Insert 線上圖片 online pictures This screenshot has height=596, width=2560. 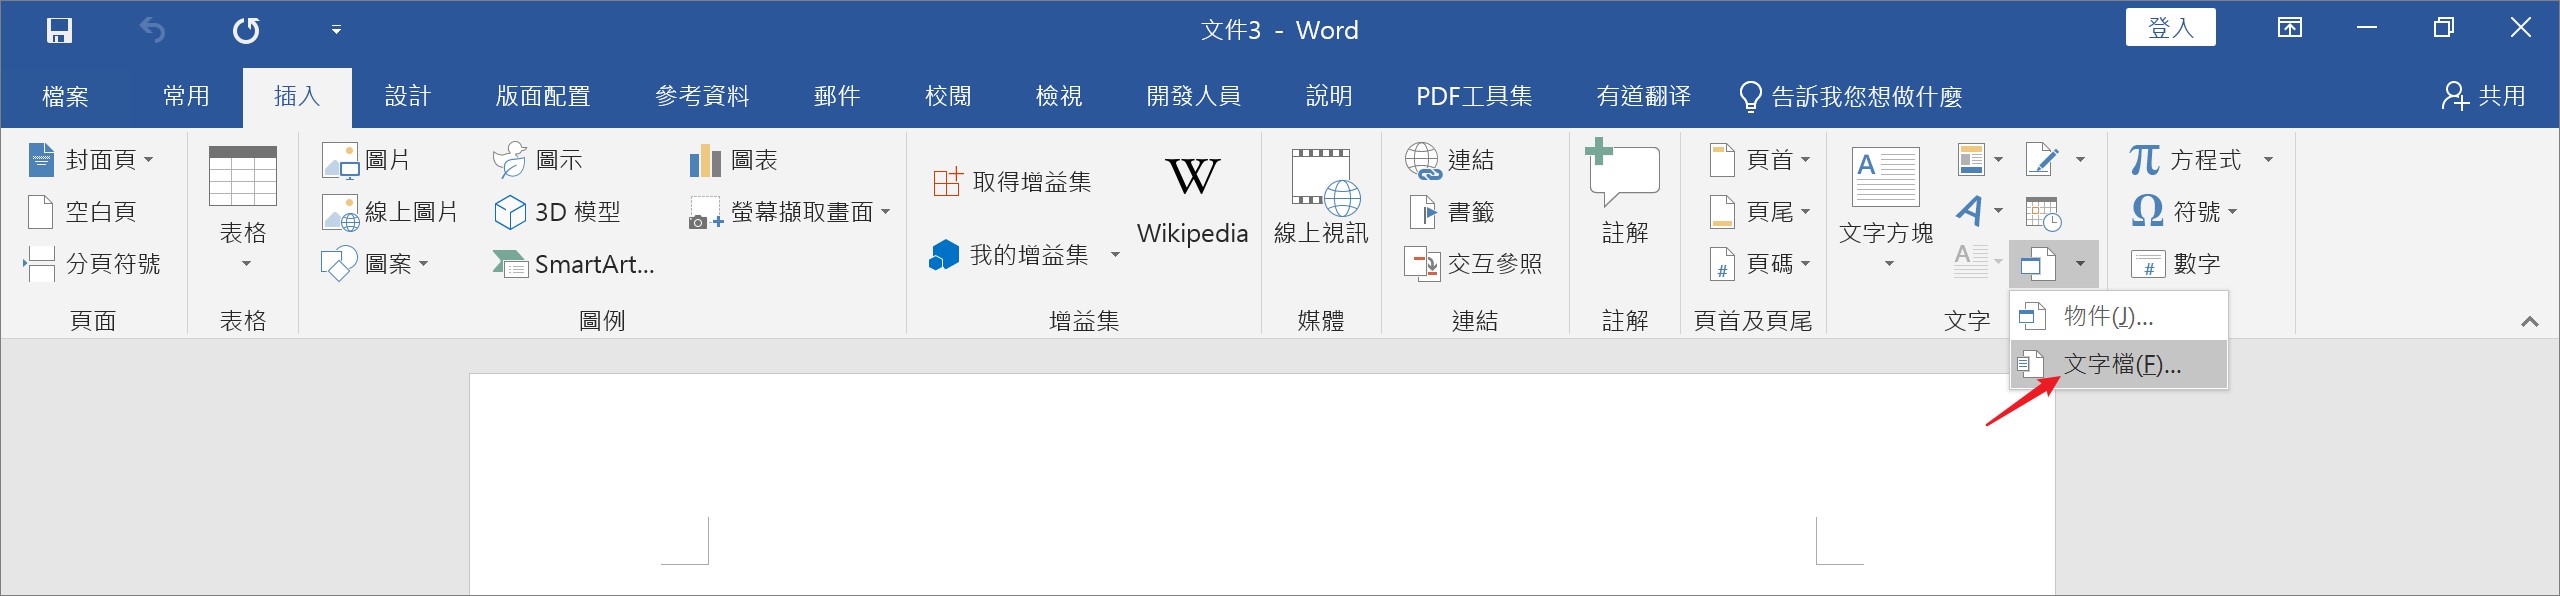pos(390,212)
